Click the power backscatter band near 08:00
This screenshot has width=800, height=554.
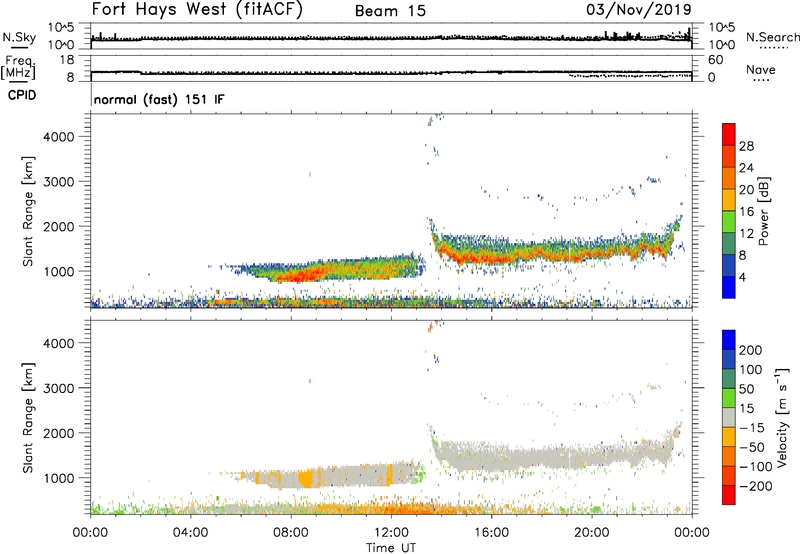291,274
